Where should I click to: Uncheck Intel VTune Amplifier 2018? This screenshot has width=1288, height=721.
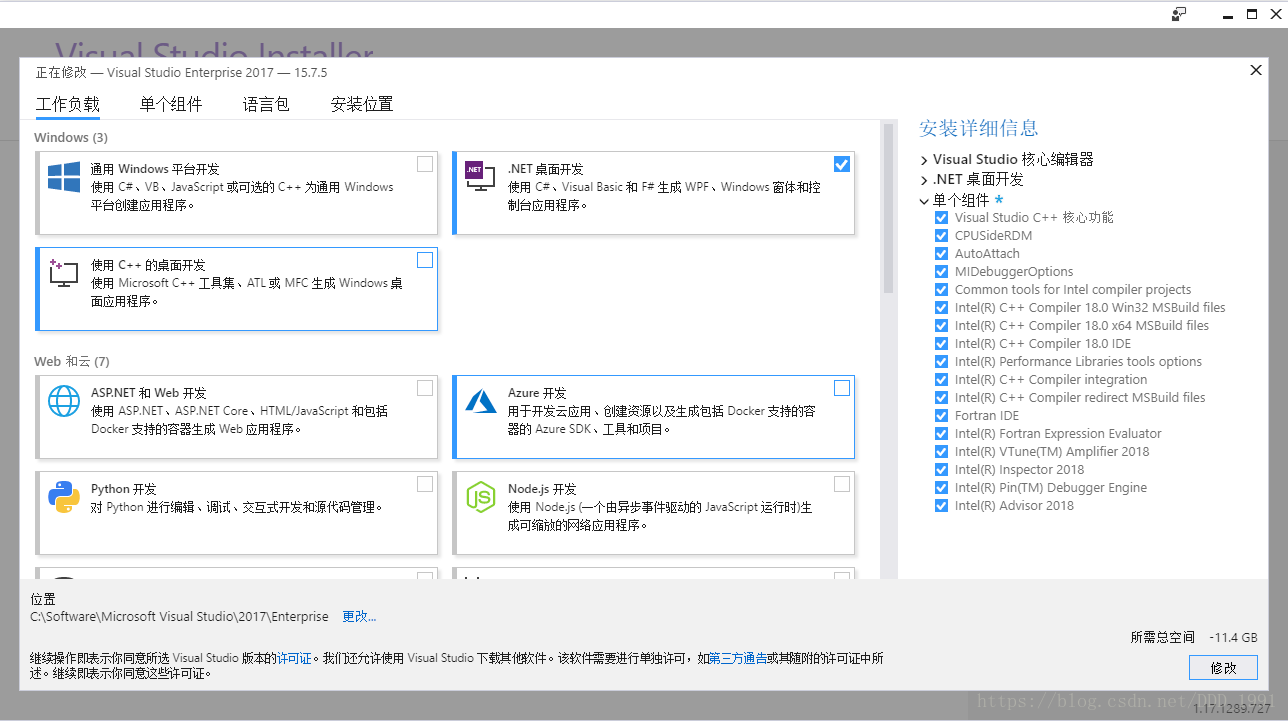point(941,452)
